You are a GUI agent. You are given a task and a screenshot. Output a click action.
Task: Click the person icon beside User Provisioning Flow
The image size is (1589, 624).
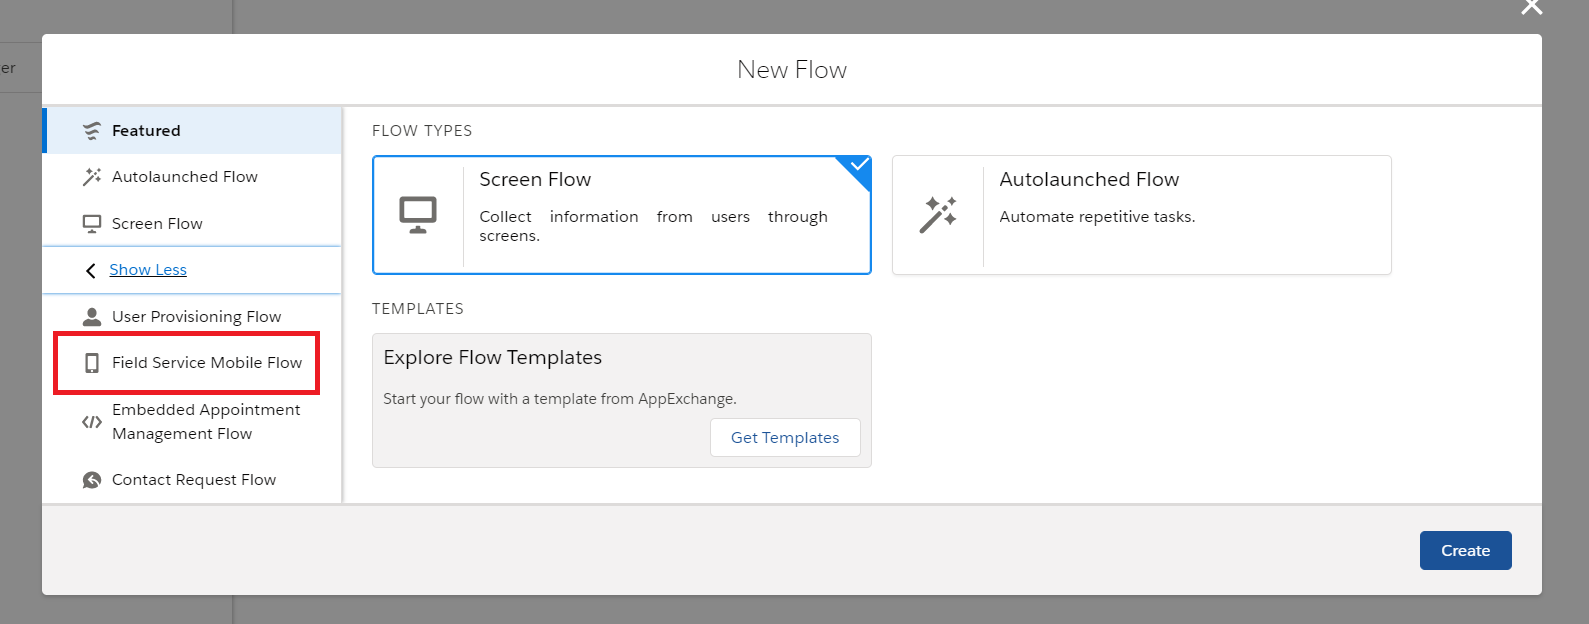92,317
